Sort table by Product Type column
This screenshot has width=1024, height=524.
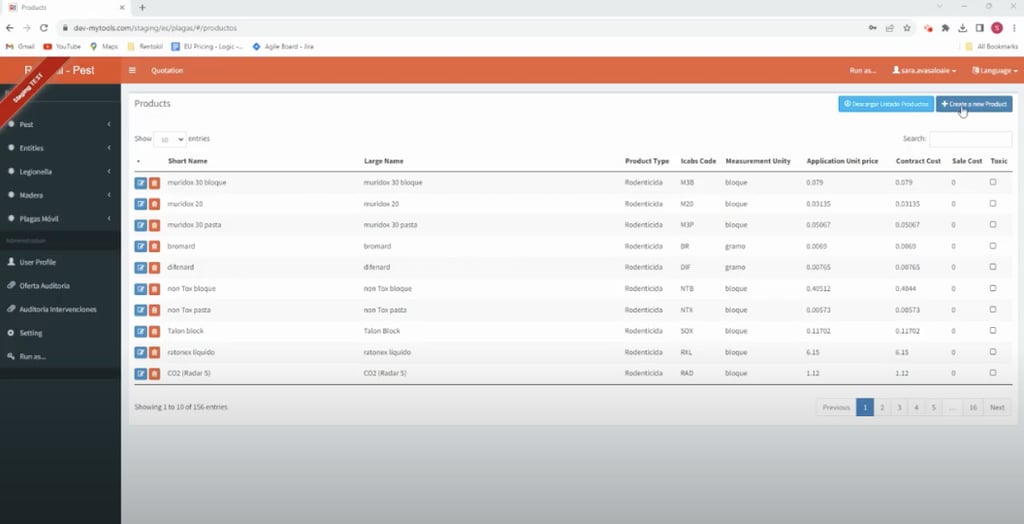tap(647, 161)
